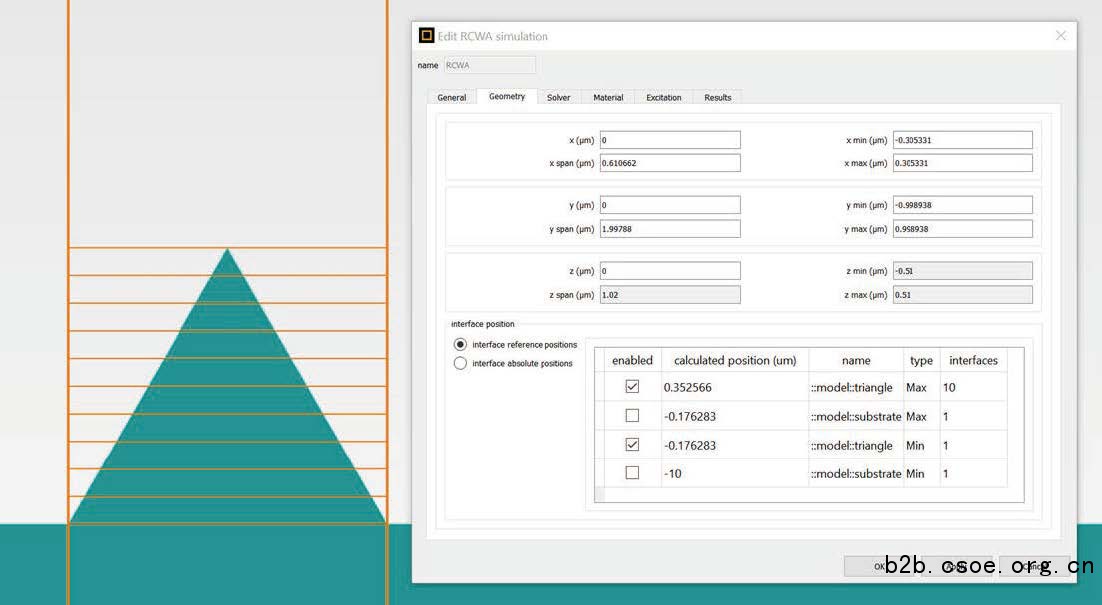Open the Excitation tab
Image resolution: width=1102 pixels, height=605 pixels.
click(x=663, y=98)
